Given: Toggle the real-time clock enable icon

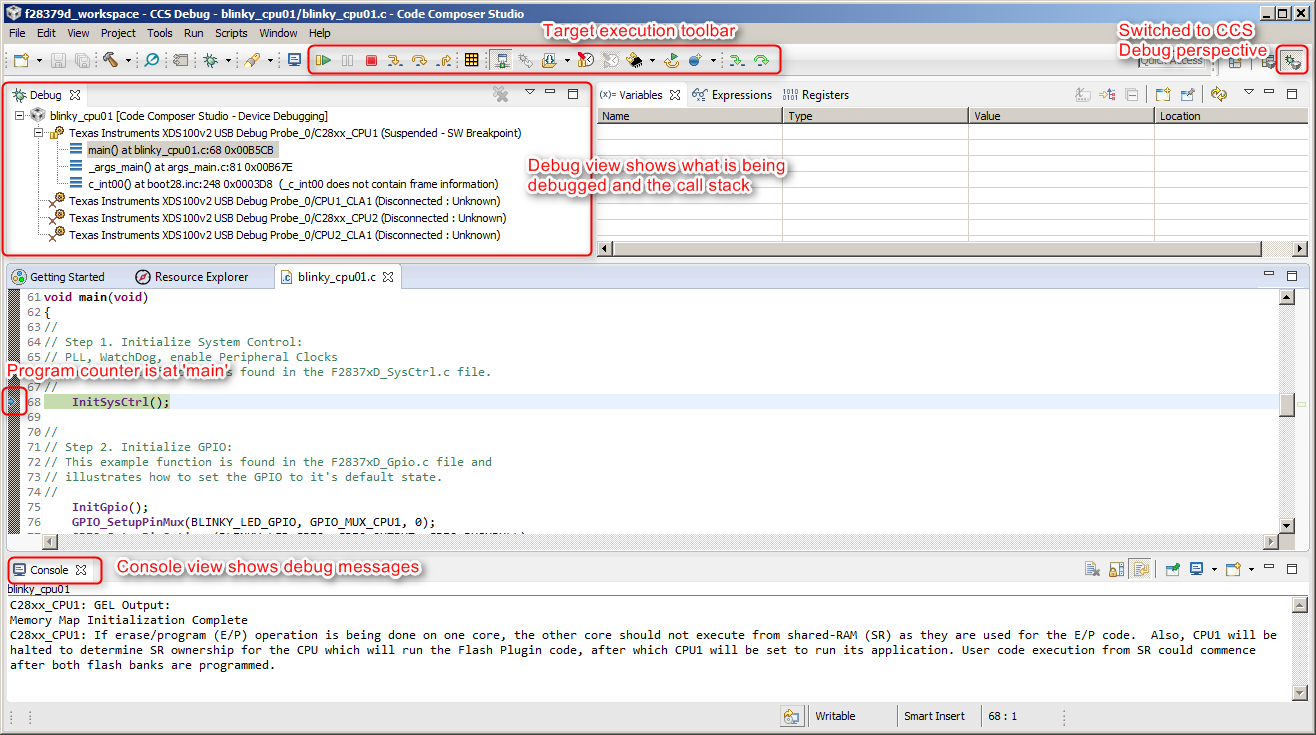Looking at the screenshot, I should coord(585,60).
